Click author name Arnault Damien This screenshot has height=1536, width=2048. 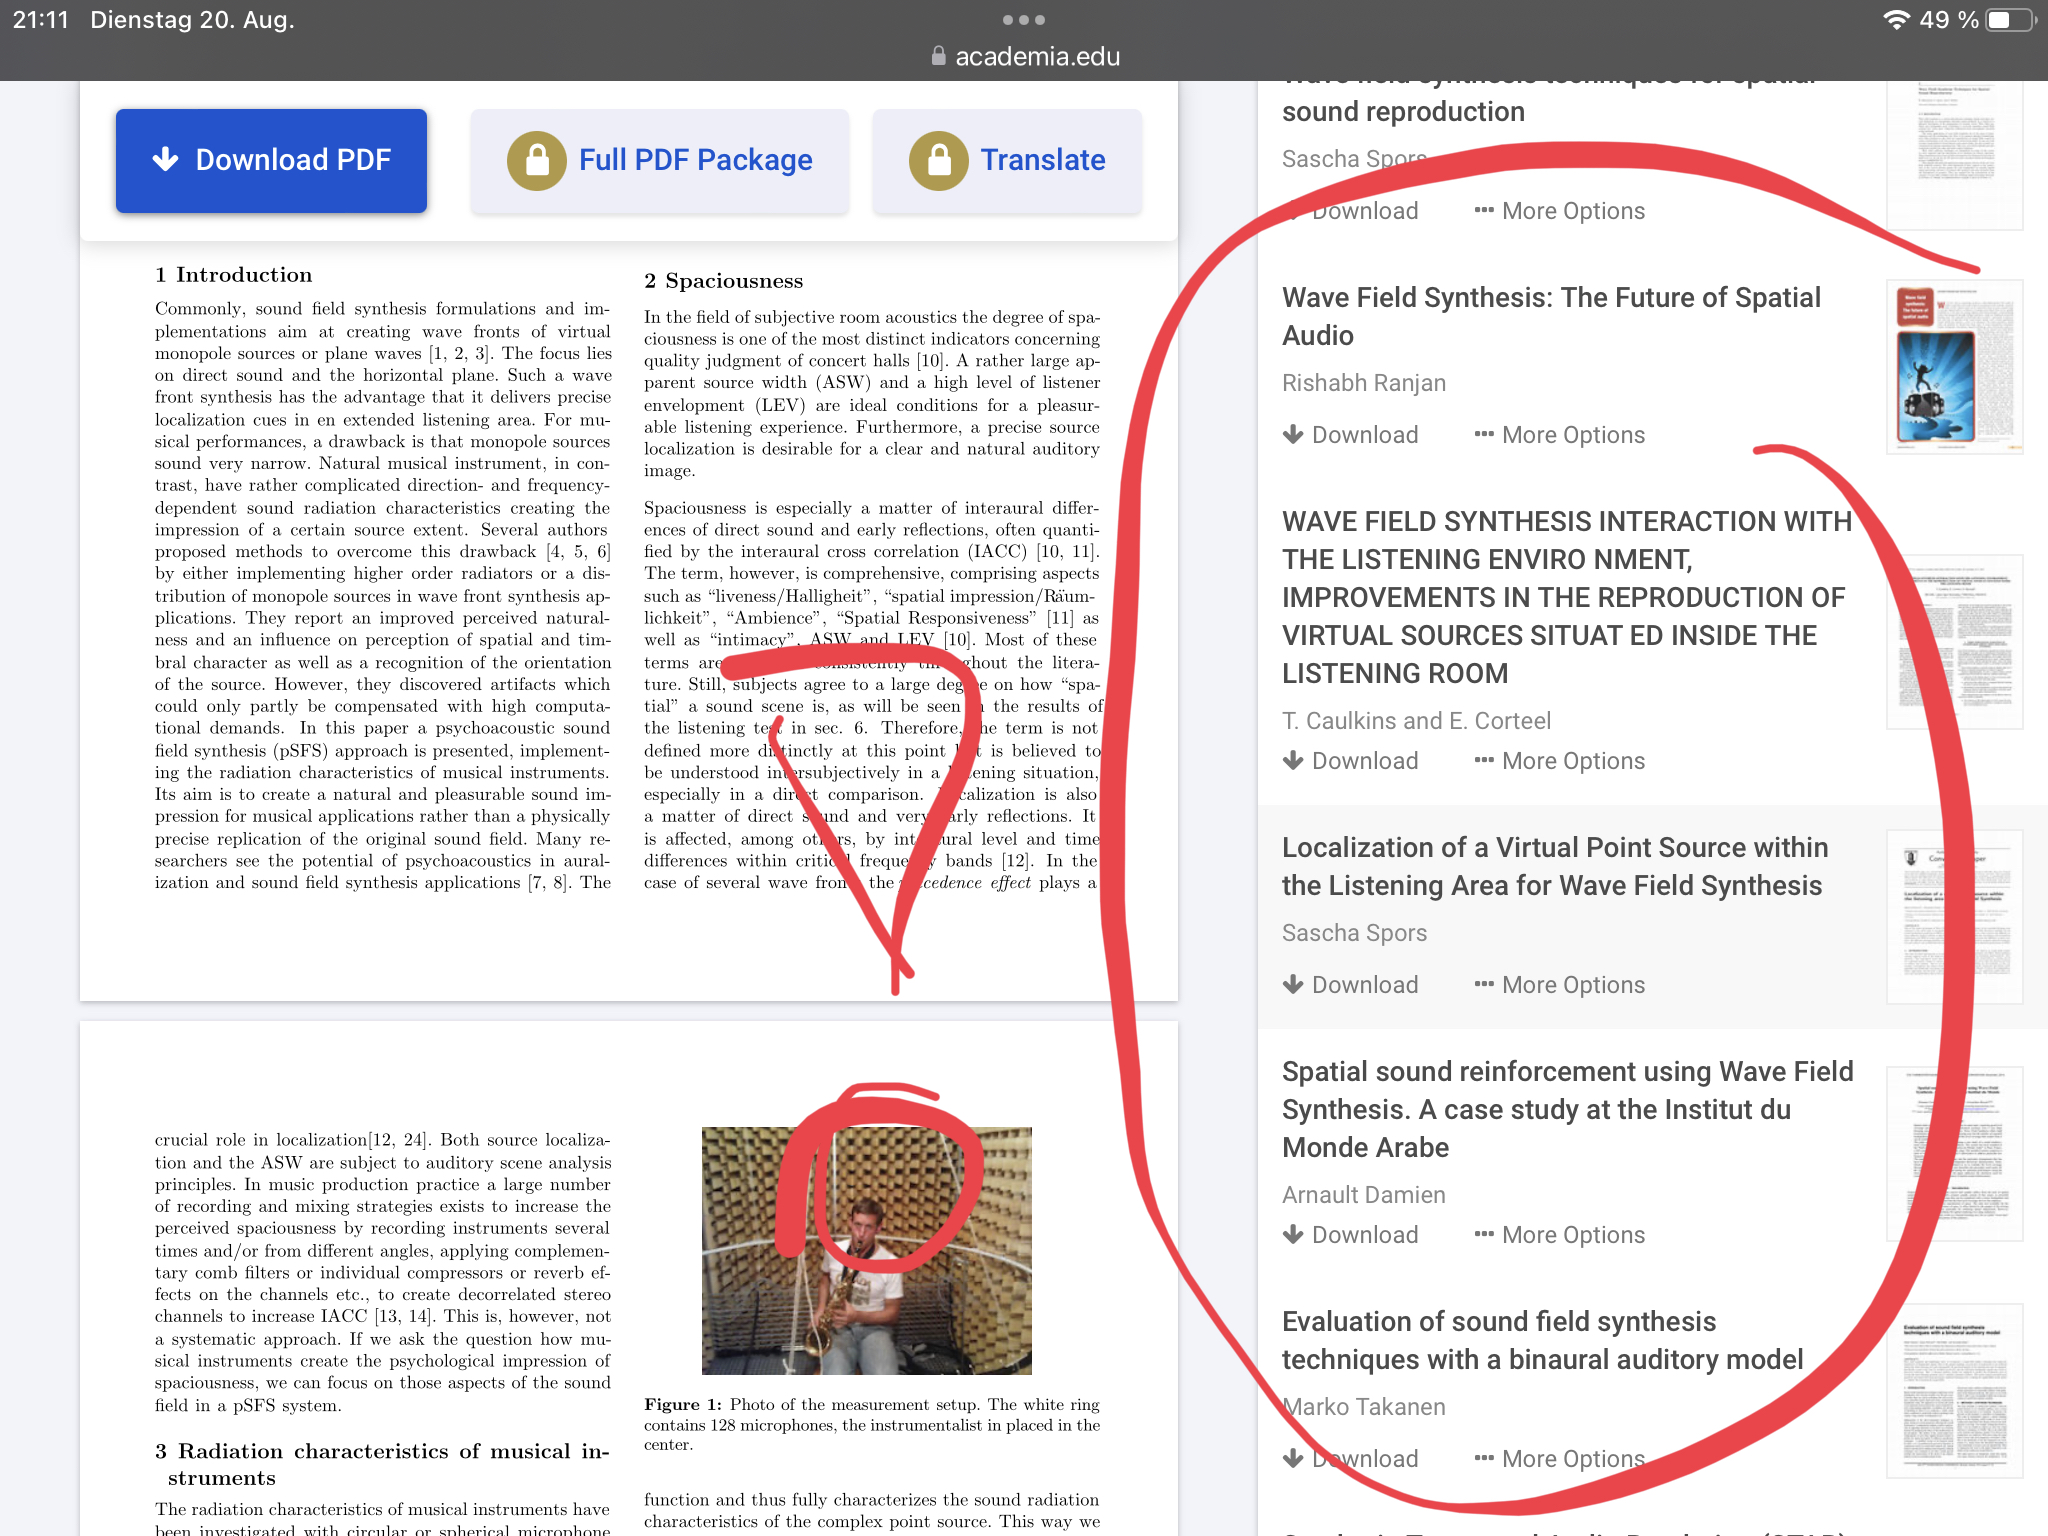pos(1364,1195)
